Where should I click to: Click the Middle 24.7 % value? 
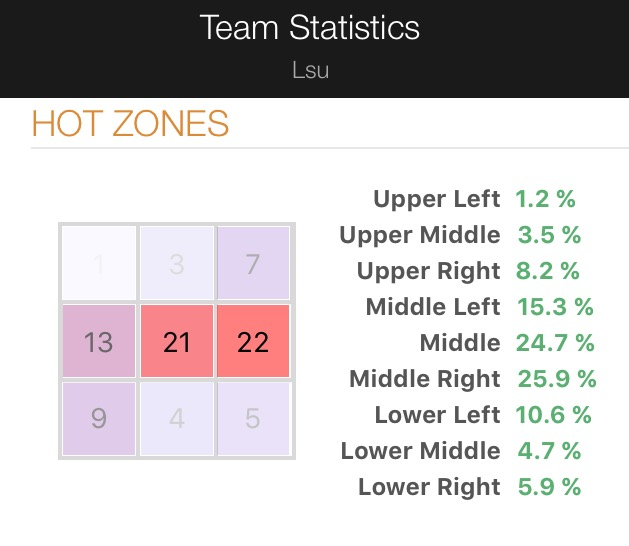click(555, 343)
